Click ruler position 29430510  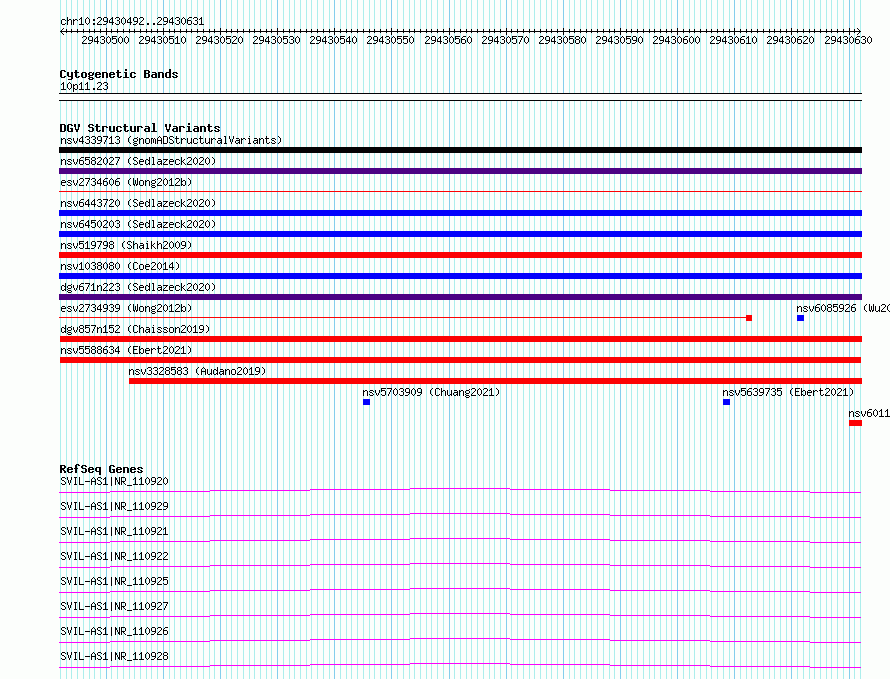(x=162, y=40)
